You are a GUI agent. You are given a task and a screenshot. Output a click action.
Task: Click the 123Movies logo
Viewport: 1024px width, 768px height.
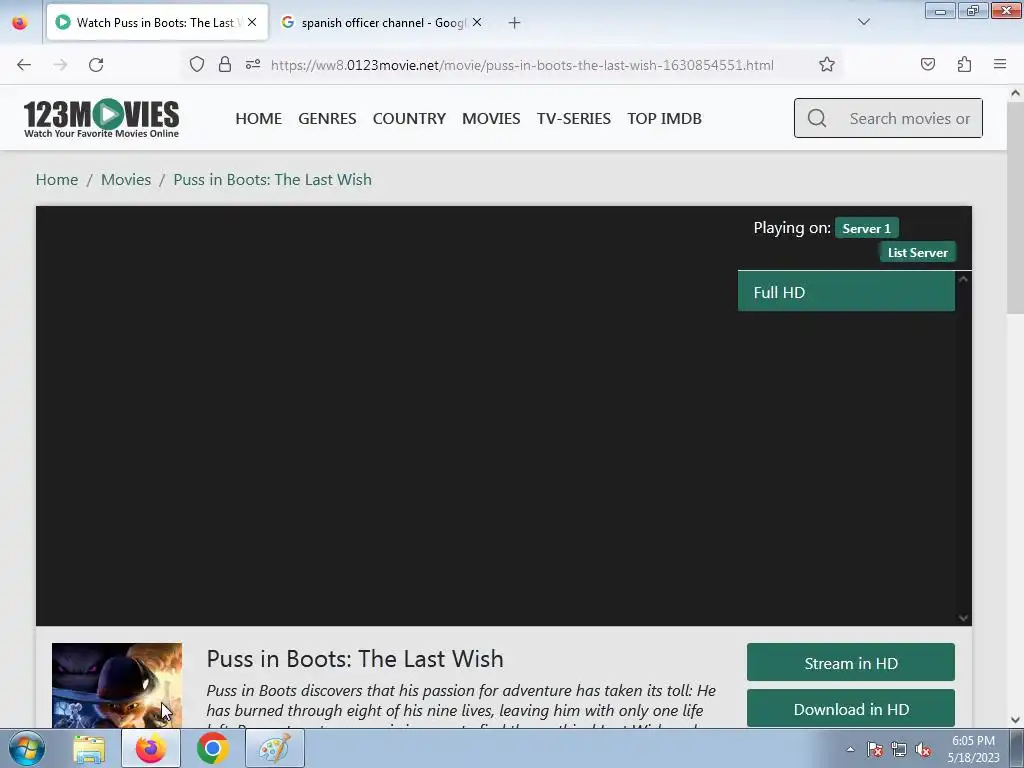(101, 118)
